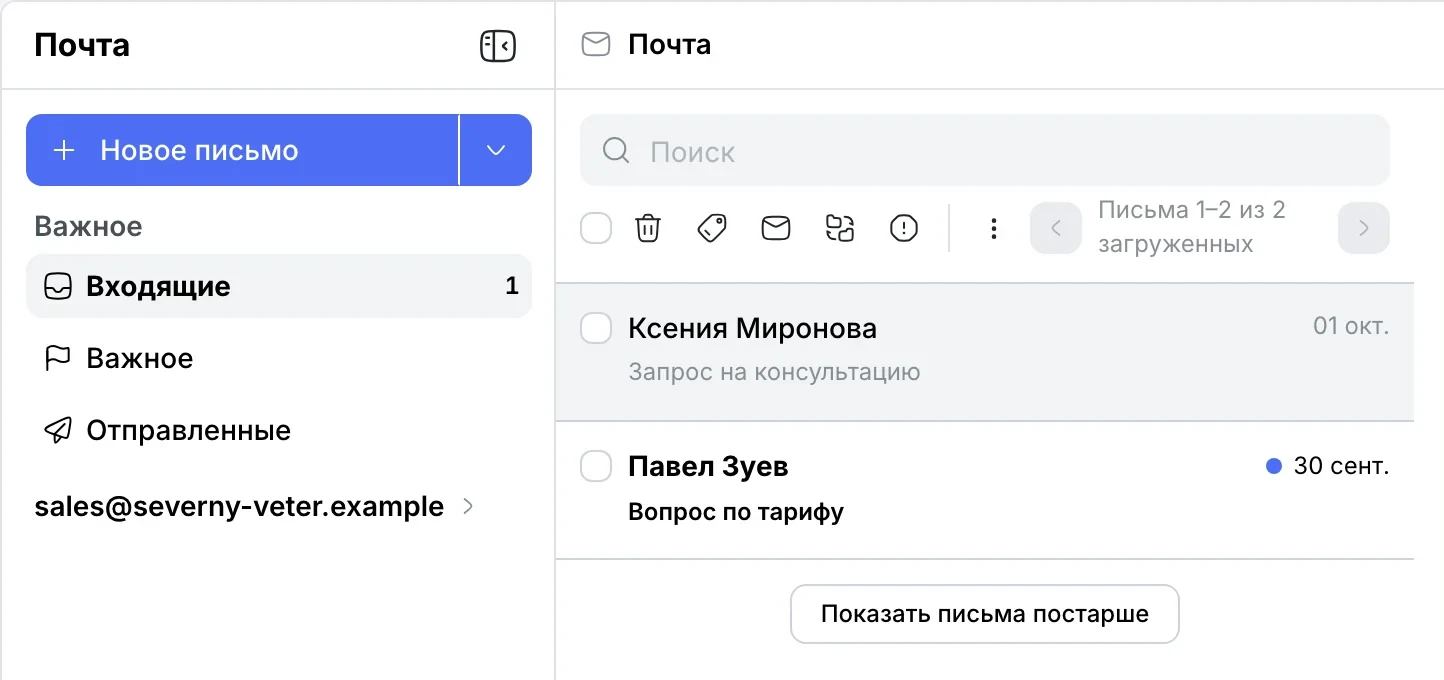Click sender name Ксения Миронова
Viewport: 1444px width, 680px height.
(x=752, y=328)
